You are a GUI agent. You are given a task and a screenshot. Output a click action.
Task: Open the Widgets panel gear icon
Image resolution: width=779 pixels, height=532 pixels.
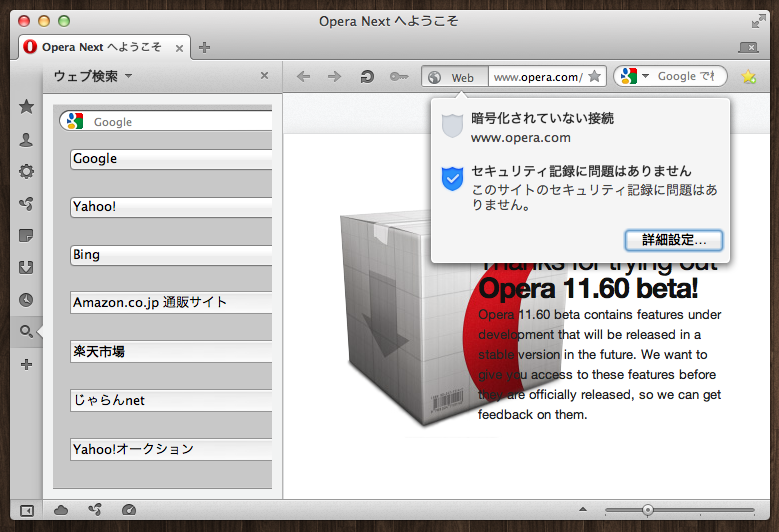pyautogui.click(x=26, y=171)
